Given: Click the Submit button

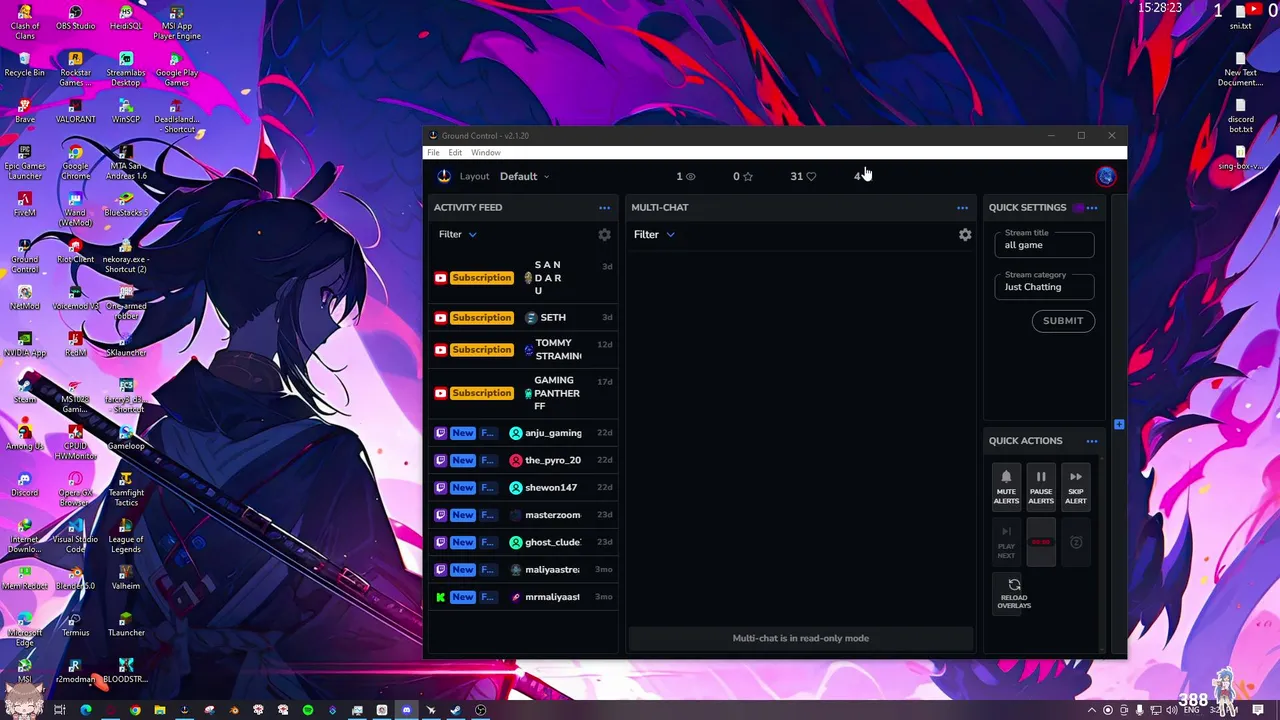Looking at the screenshot, I should point(1063,321).
